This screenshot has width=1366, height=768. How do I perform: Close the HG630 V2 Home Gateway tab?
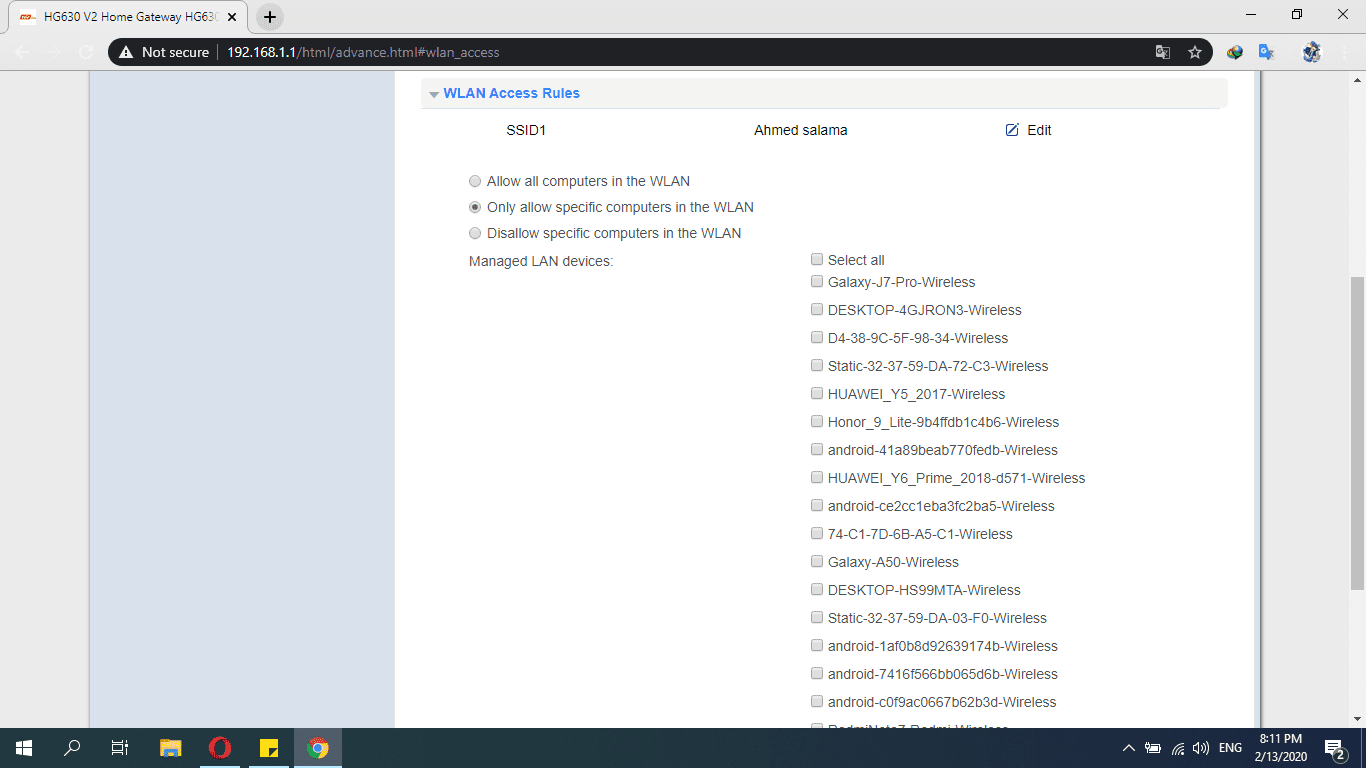click(232, 17)
